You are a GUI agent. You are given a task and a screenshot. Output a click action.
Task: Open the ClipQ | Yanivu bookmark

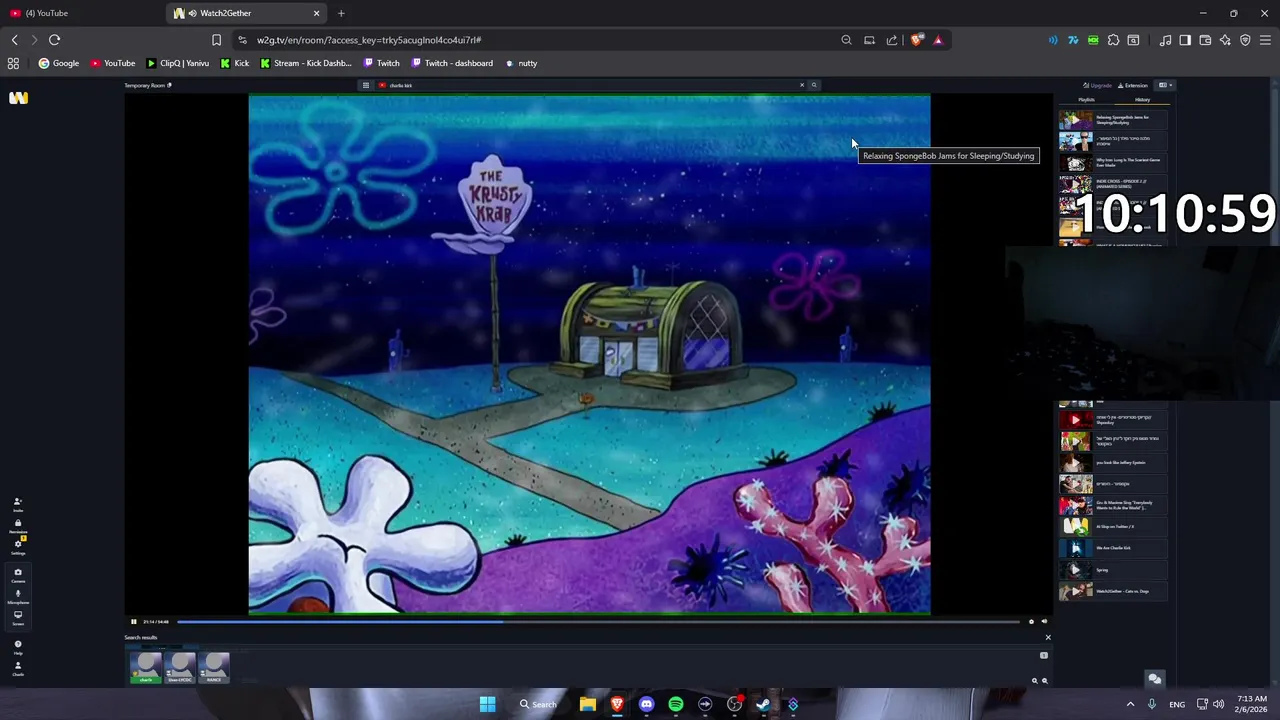pyautogui.click(x=178, y=63)
